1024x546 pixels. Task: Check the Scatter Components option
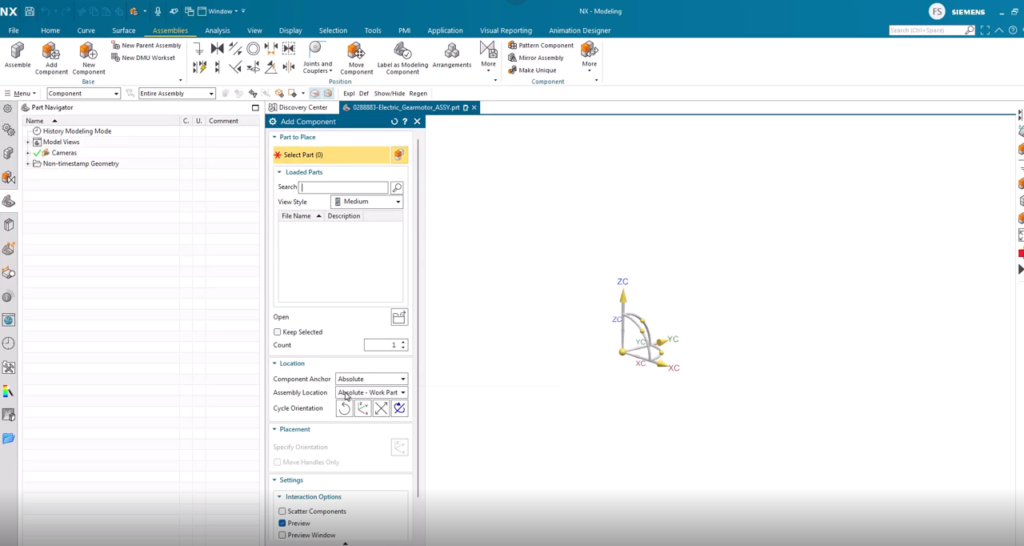point(282,511)
